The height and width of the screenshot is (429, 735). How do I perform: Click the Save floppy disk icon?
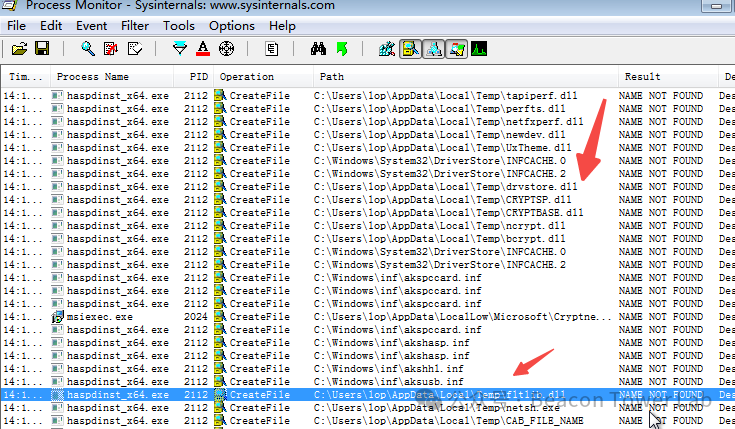(x=42, y=49)
